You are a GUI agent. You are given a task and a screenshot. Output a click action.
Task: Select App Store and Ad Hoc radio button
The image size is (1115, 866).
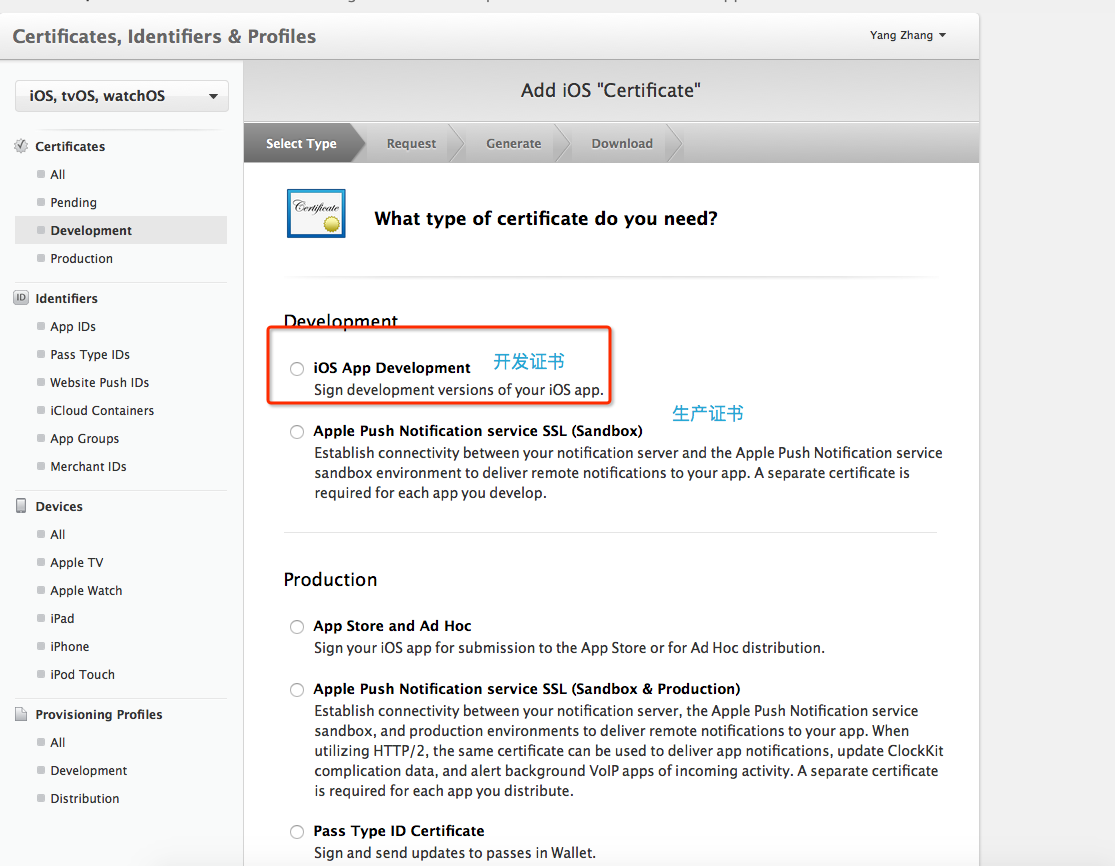point(297,626)
